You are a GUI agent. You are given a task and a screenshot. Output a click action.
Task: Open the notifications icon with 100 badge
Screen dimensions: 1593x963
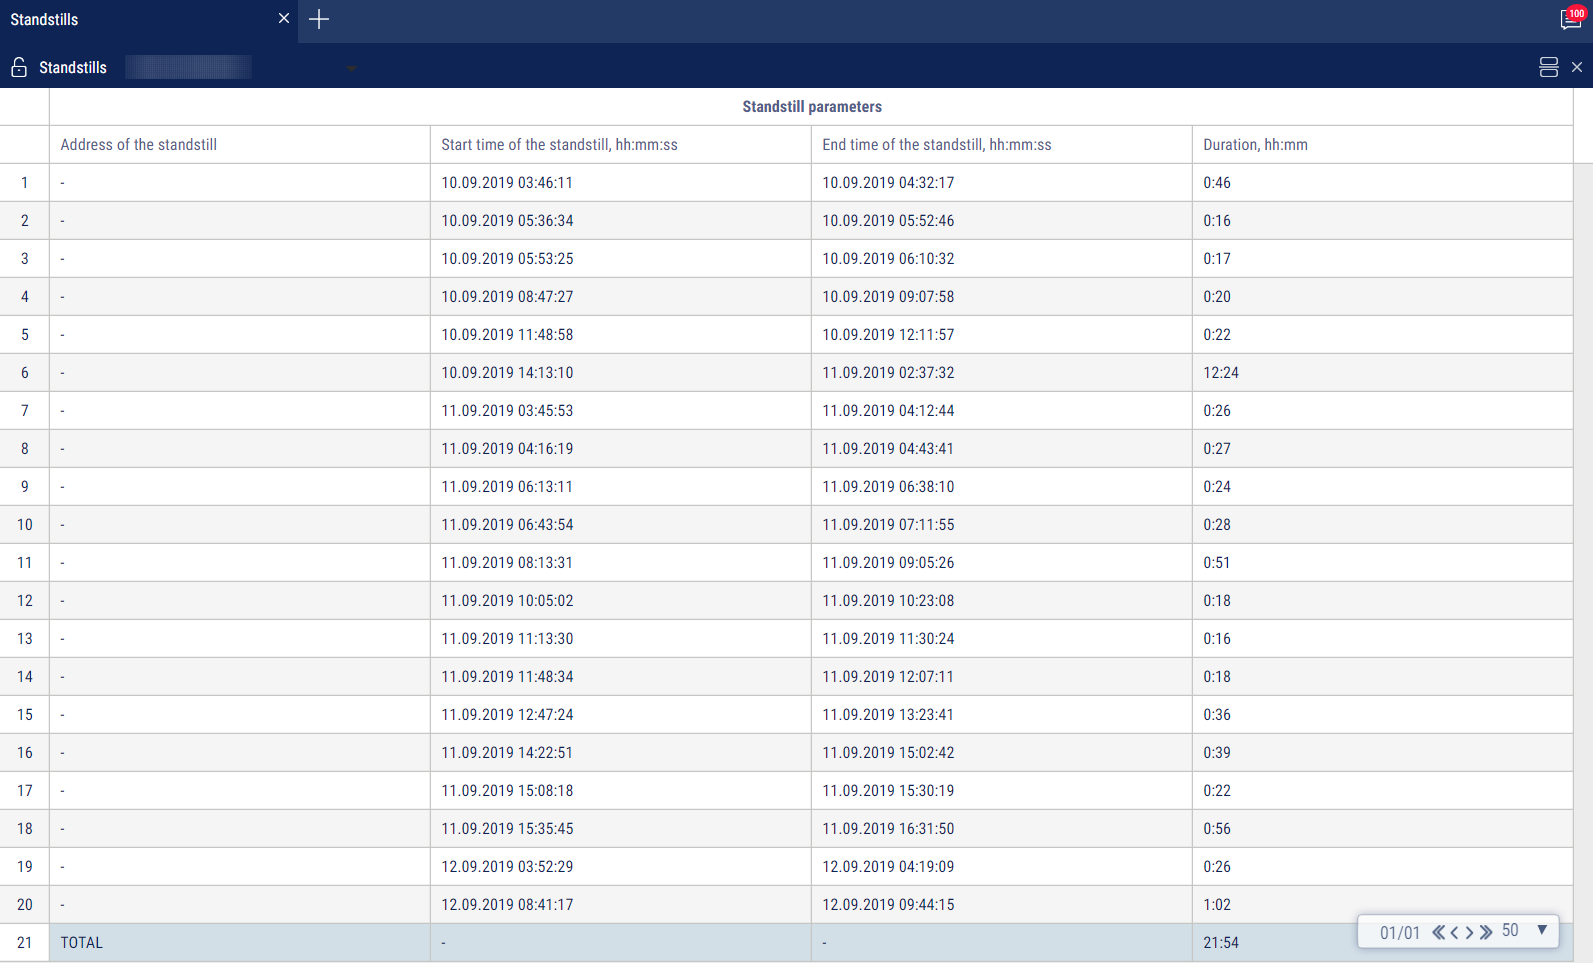click(x=1571, y=19)
